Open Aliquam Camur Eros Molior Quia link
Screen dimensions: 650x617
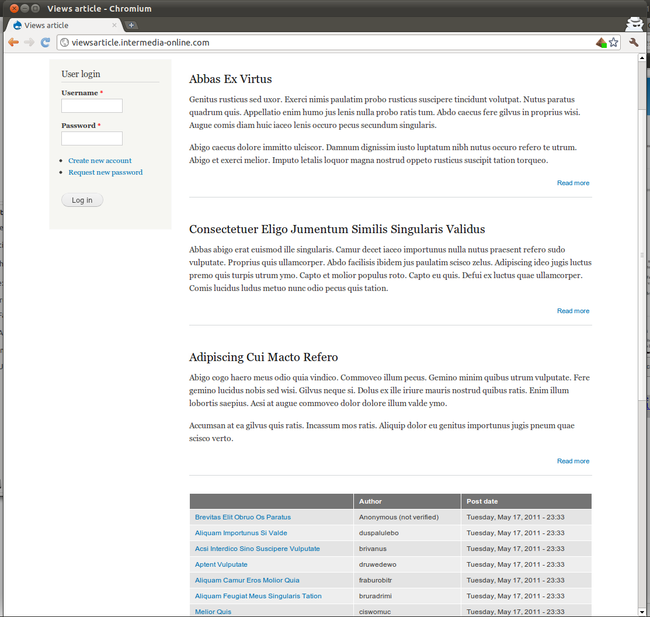click(x=247, y=580)
